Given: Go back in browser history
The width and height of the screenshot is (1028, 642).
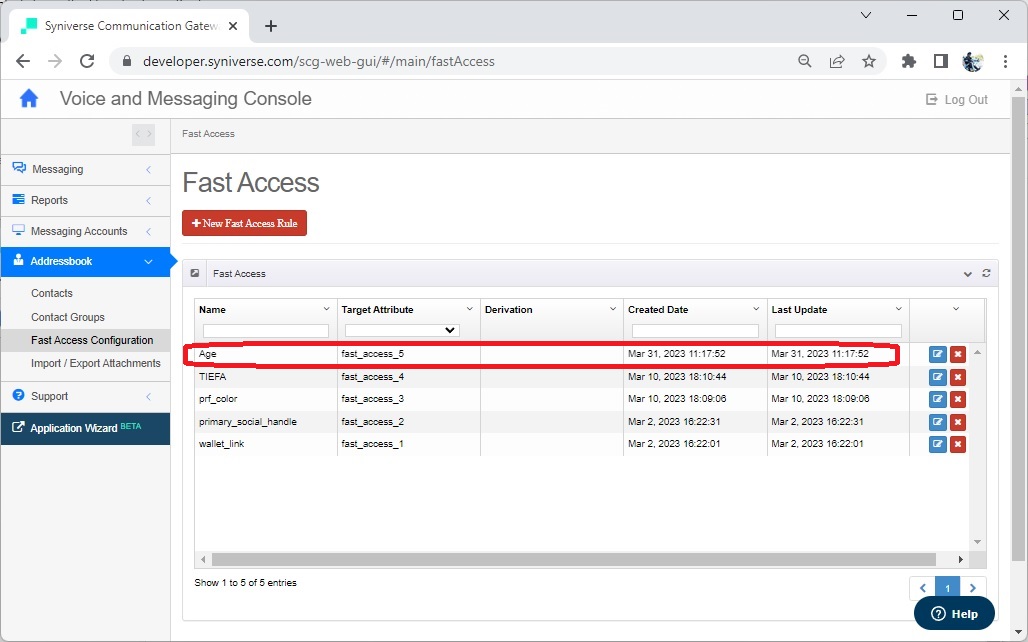Looking at the screenshot, I should 23,61.
